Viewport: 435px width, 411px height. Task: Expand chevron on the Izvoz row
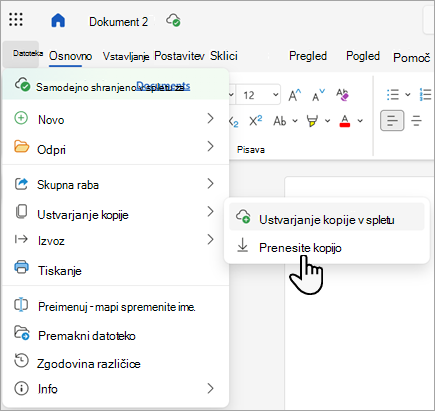210,239
